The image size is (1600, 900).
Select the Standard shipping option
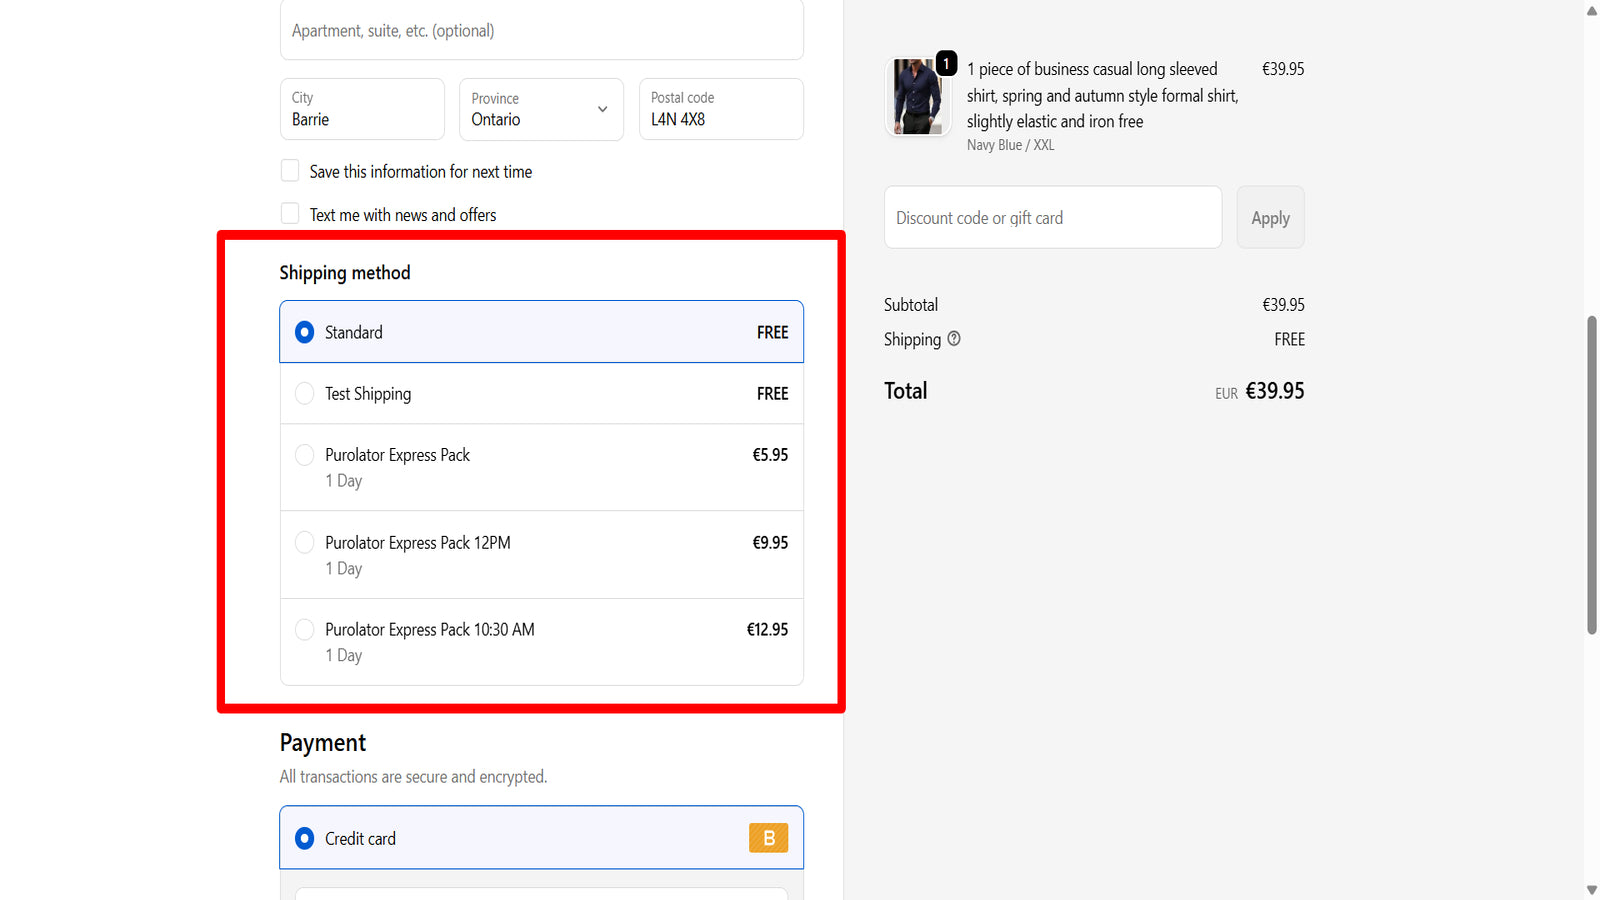click(542, 332)
